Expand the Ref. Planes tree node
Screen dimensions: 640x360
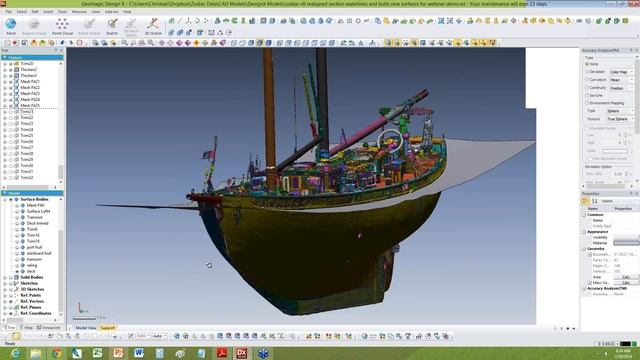pos(5,307)
